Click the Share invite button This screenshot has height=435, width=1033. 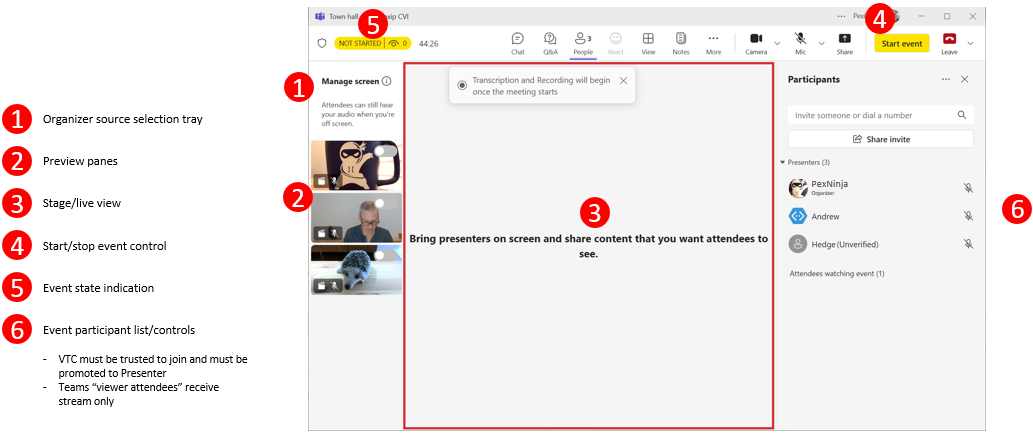[x=880, y=139]
